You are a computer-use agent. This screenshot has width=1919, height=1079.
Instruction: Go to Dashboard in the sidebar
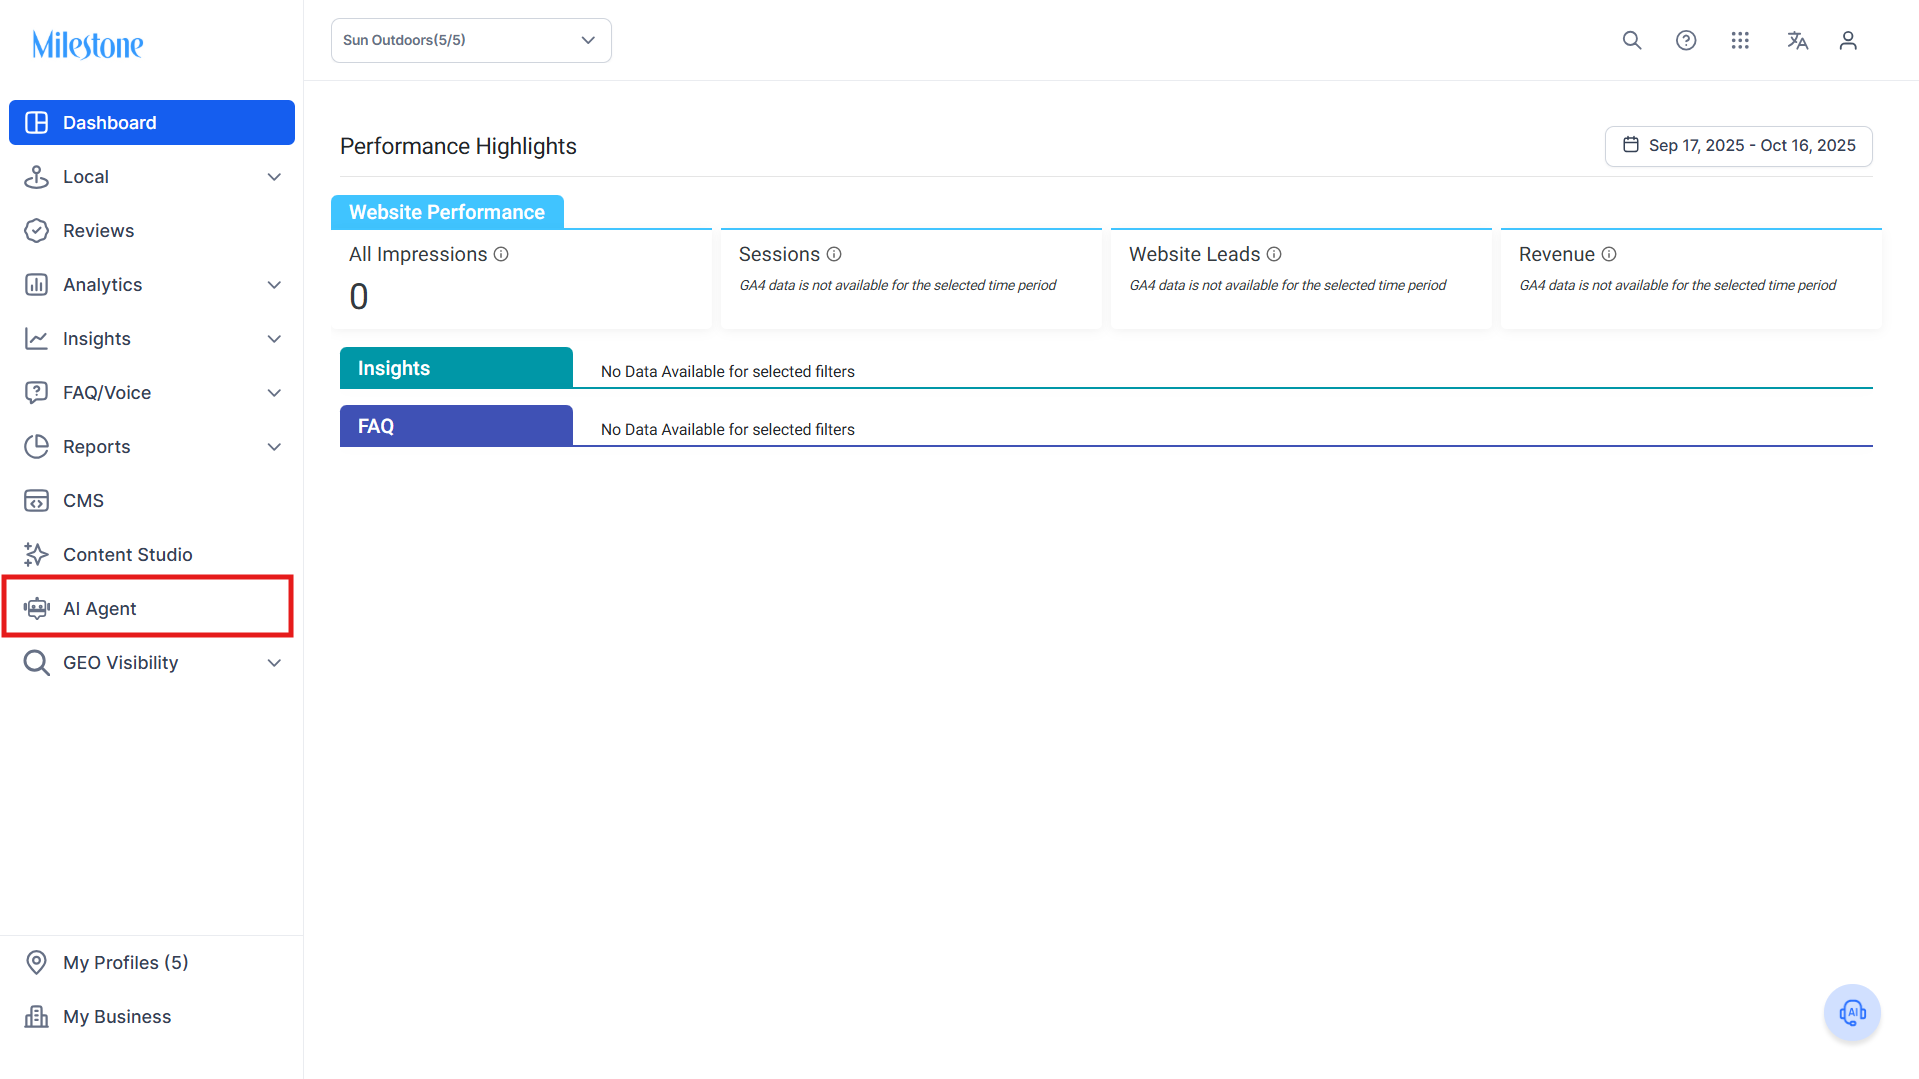[x=152, y=123]
